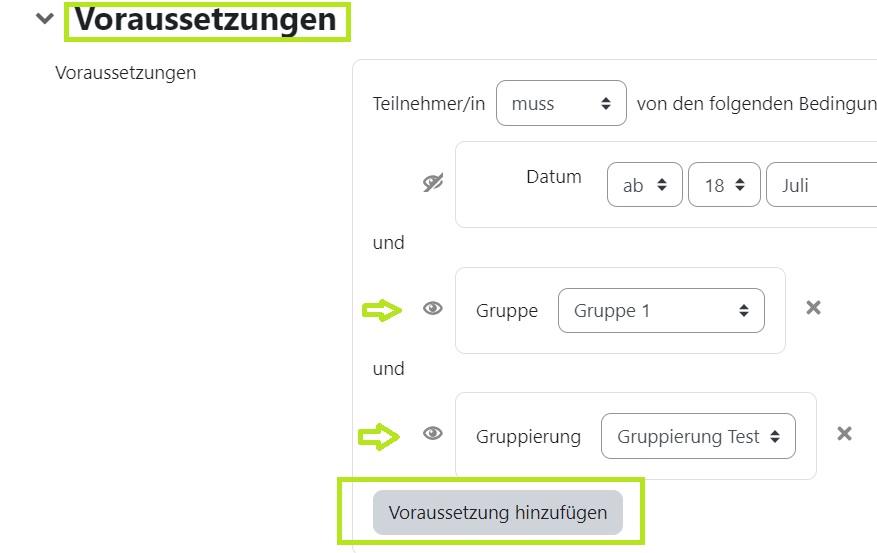877x553 pixels.
Task: Click the green arrow beside Gruppe row
Action: tap(382, 311)
